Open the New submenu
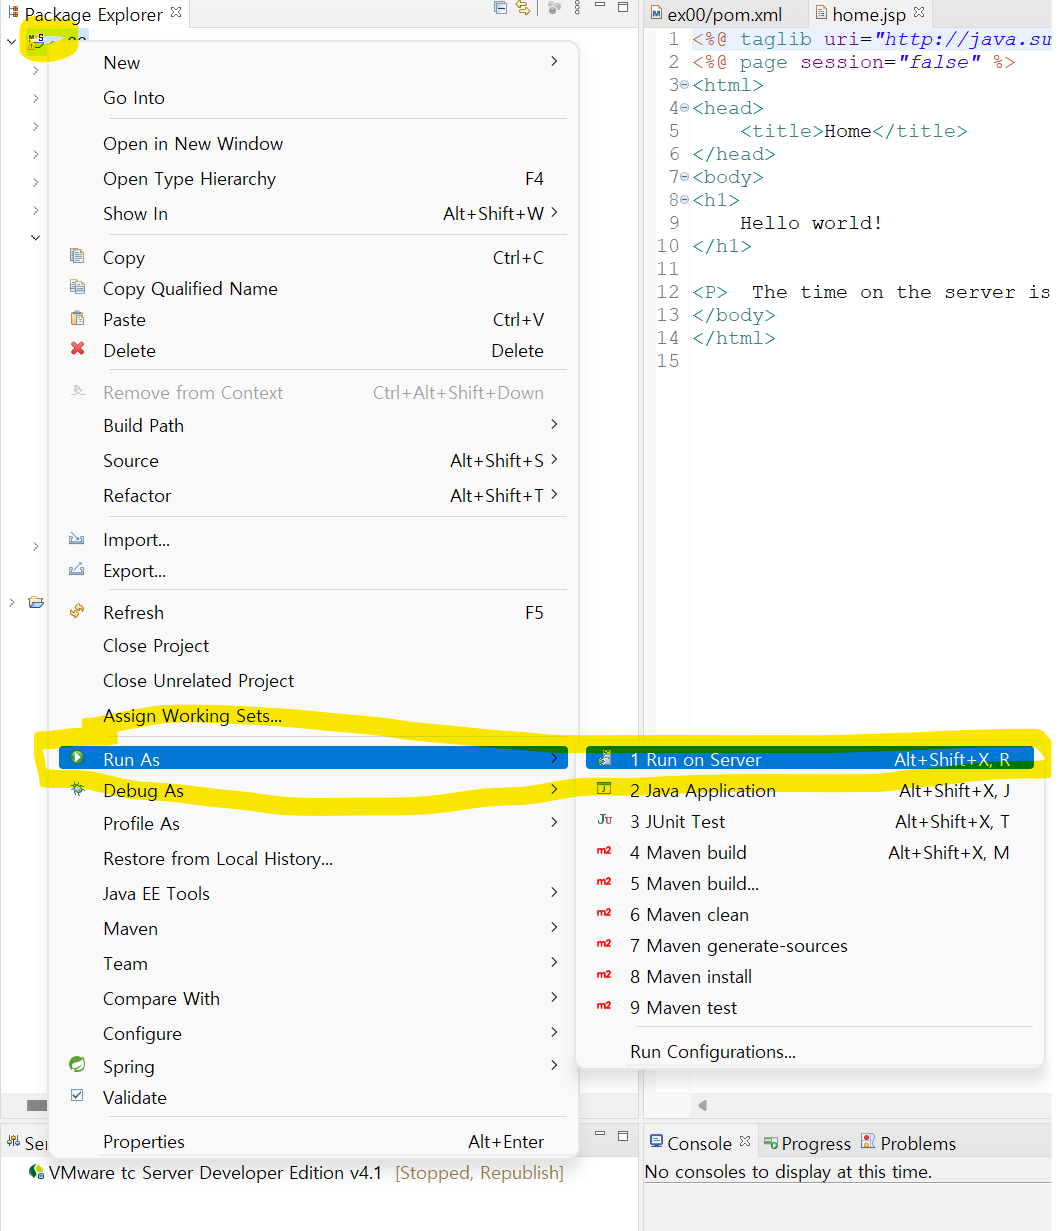This screenshot has width=1058, height=1231. (312, 62)
